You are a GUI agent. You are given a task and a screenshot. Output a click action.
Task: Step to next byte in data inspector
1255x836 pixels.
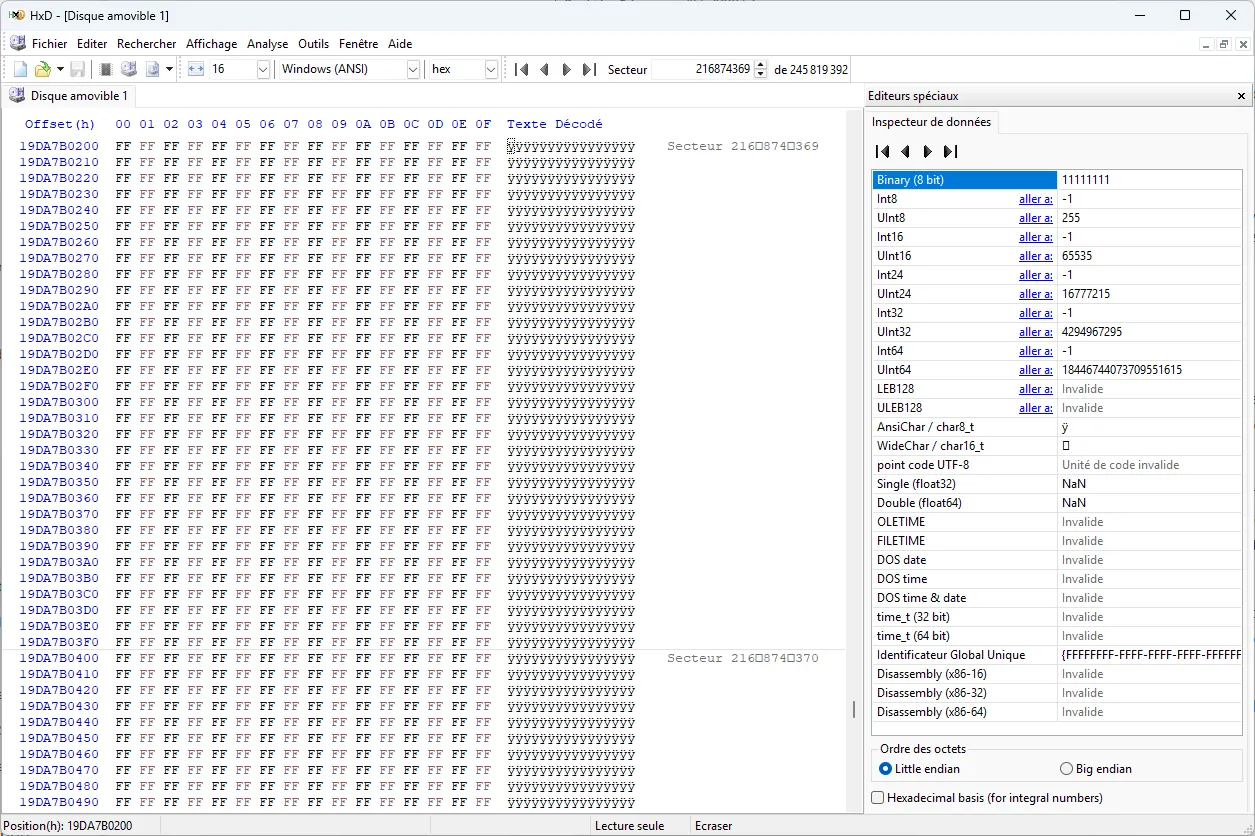pyautogui.click(x=927, y=152)
